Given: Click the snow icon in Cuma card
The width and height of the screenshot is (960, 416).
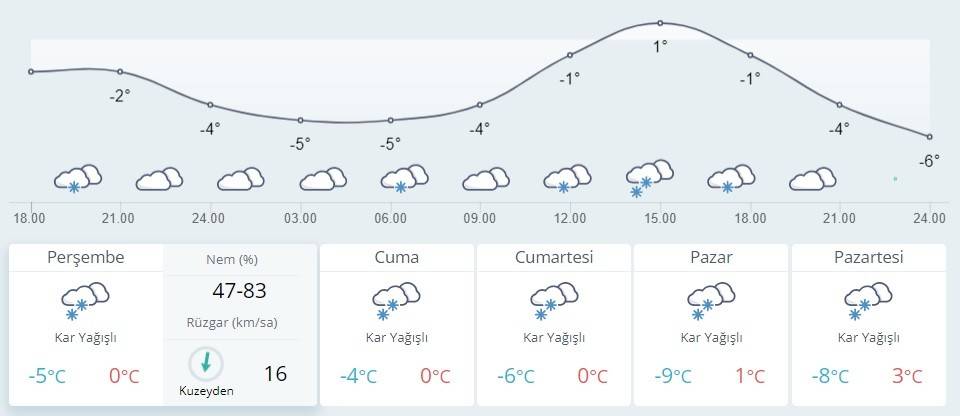Looking at the screenshot, I should [396, 300].
